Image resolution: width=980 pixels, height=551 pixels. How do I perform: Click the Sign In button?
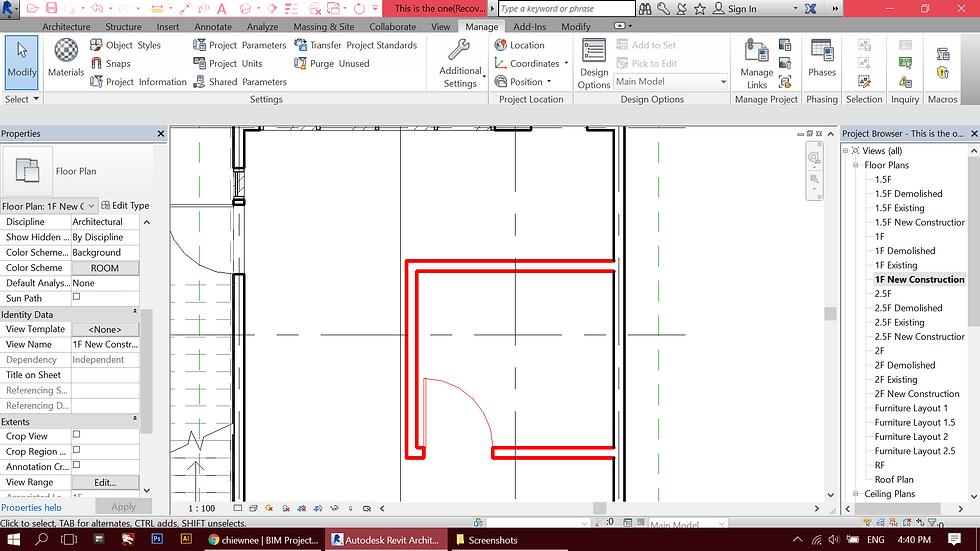pyautogui.click(x=735, y=9)
